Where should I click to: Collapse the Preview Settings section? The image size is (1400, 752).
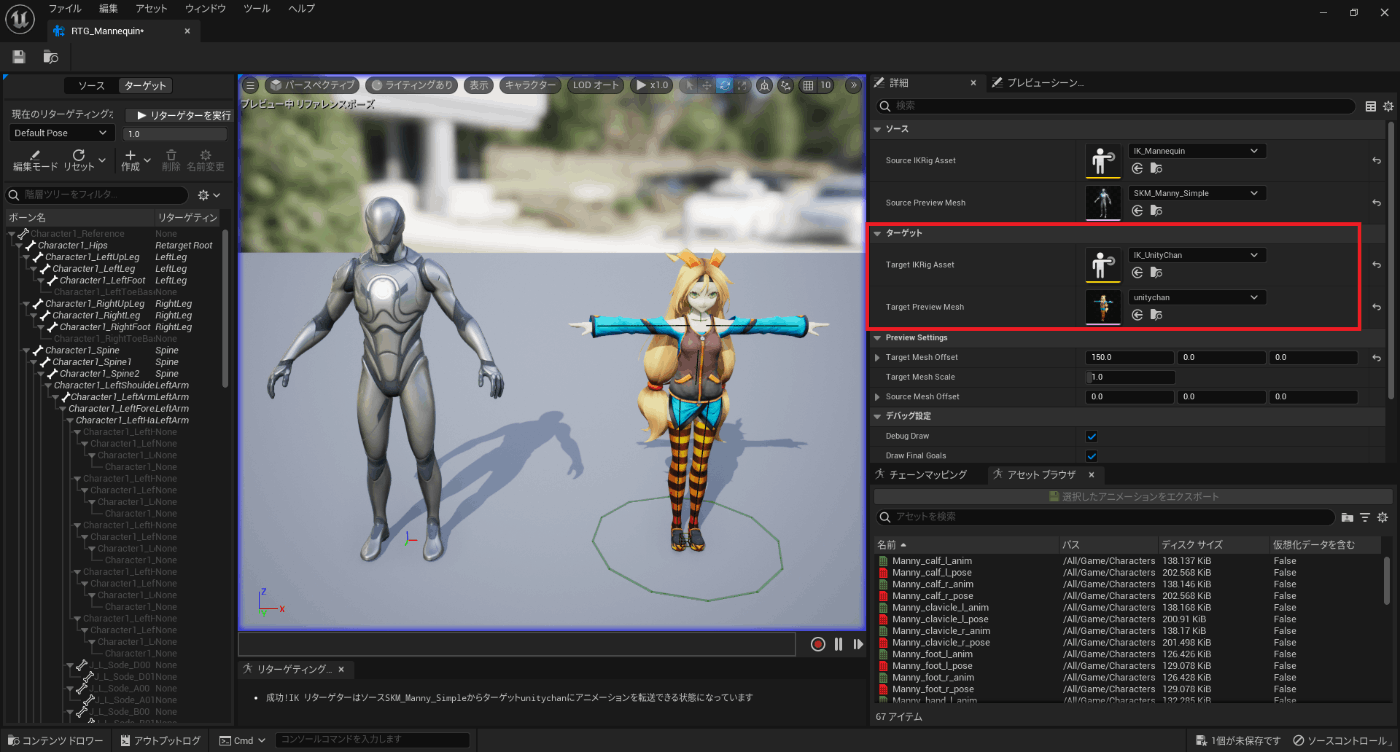tap(877, 338)
